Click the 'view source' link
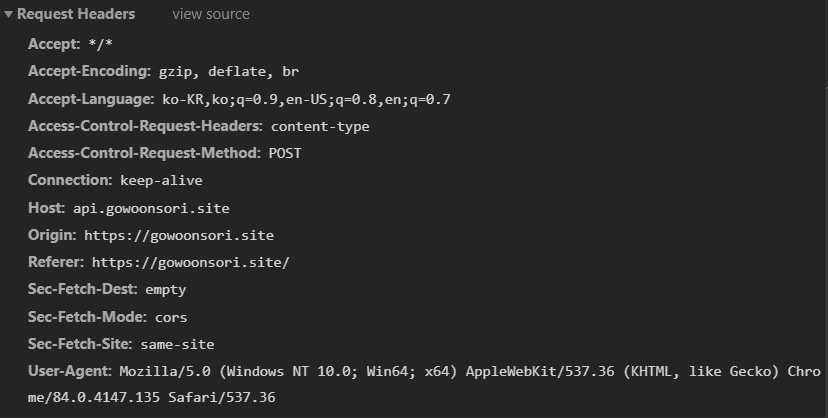Screen dimensions: 828x418 click(x=211, y=15)
